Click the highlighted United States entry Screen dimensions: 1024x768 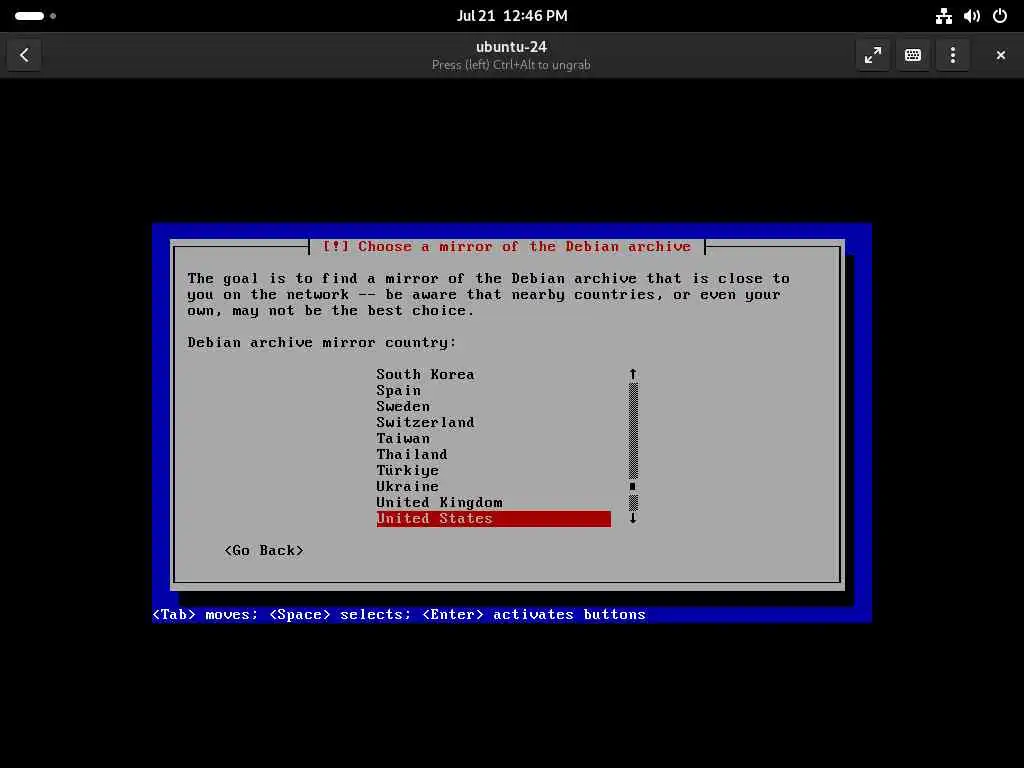point(494,519)
